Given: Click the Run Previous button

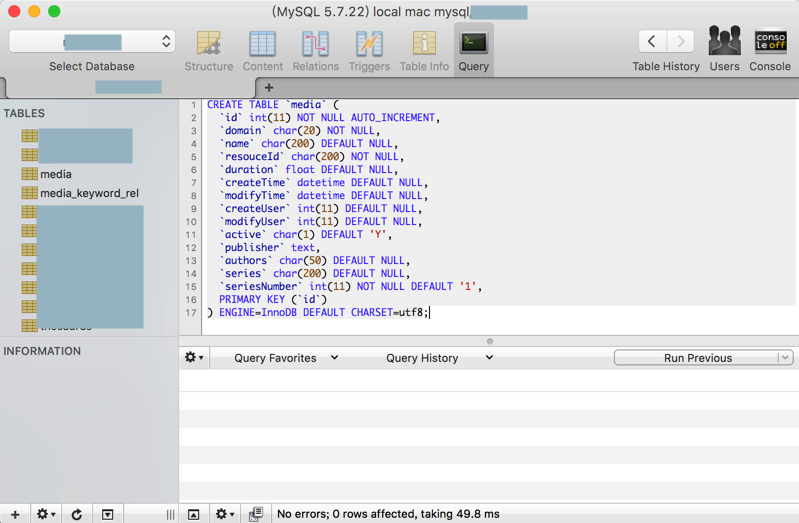Looking at the screenshot, I should (x=696, y=358).
